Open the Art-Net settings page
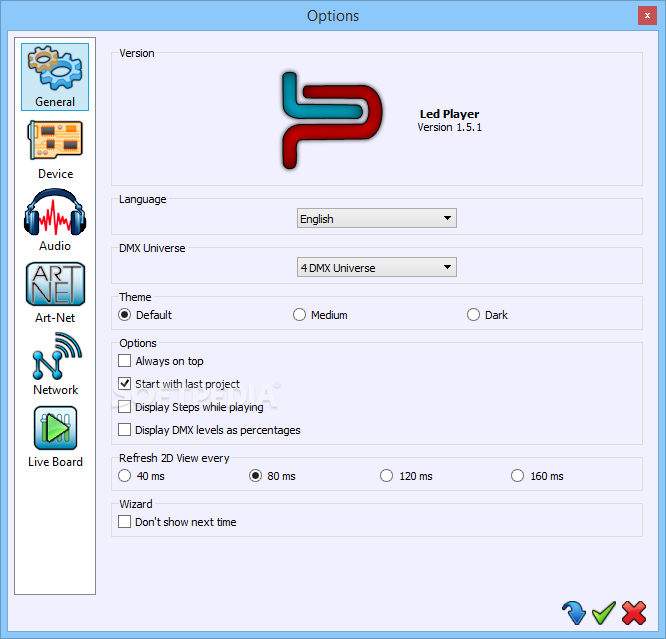 [x=55, y=292]
